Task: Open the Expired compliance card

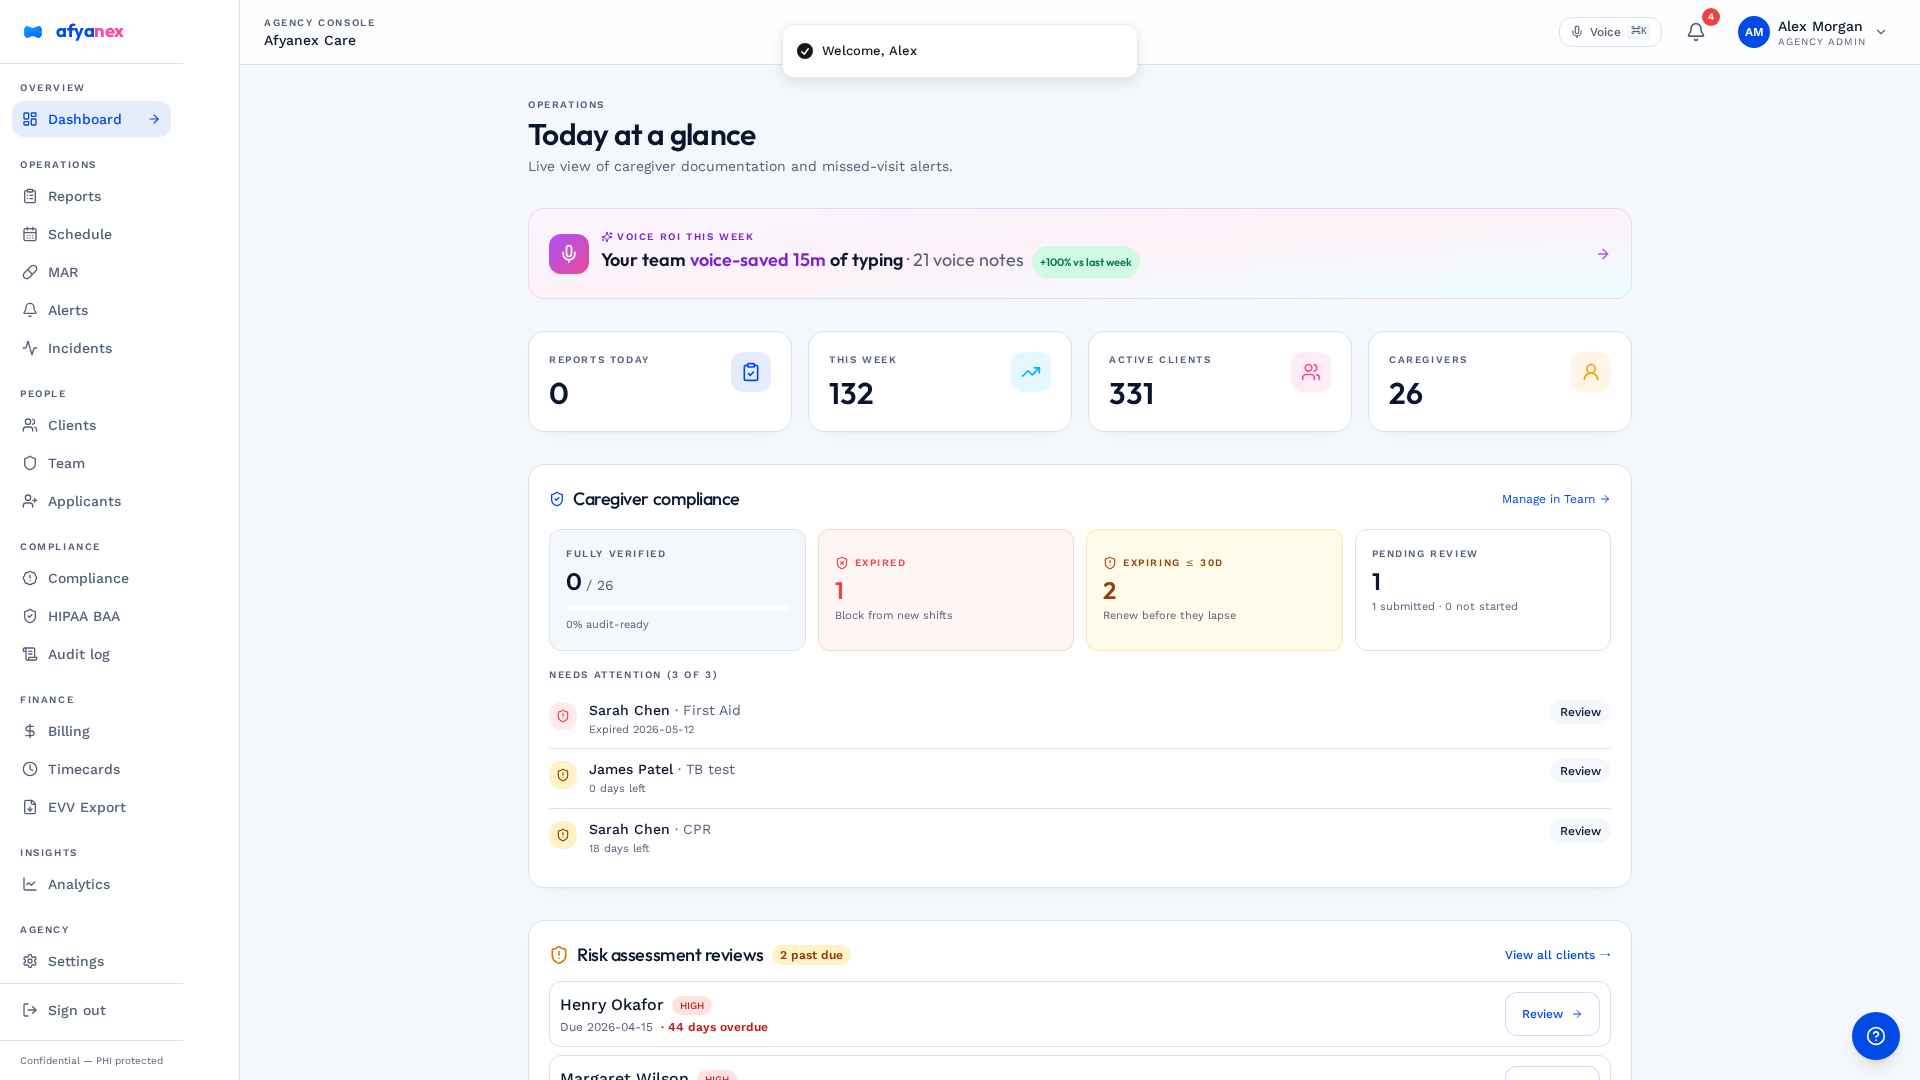Action: point(946,590)
